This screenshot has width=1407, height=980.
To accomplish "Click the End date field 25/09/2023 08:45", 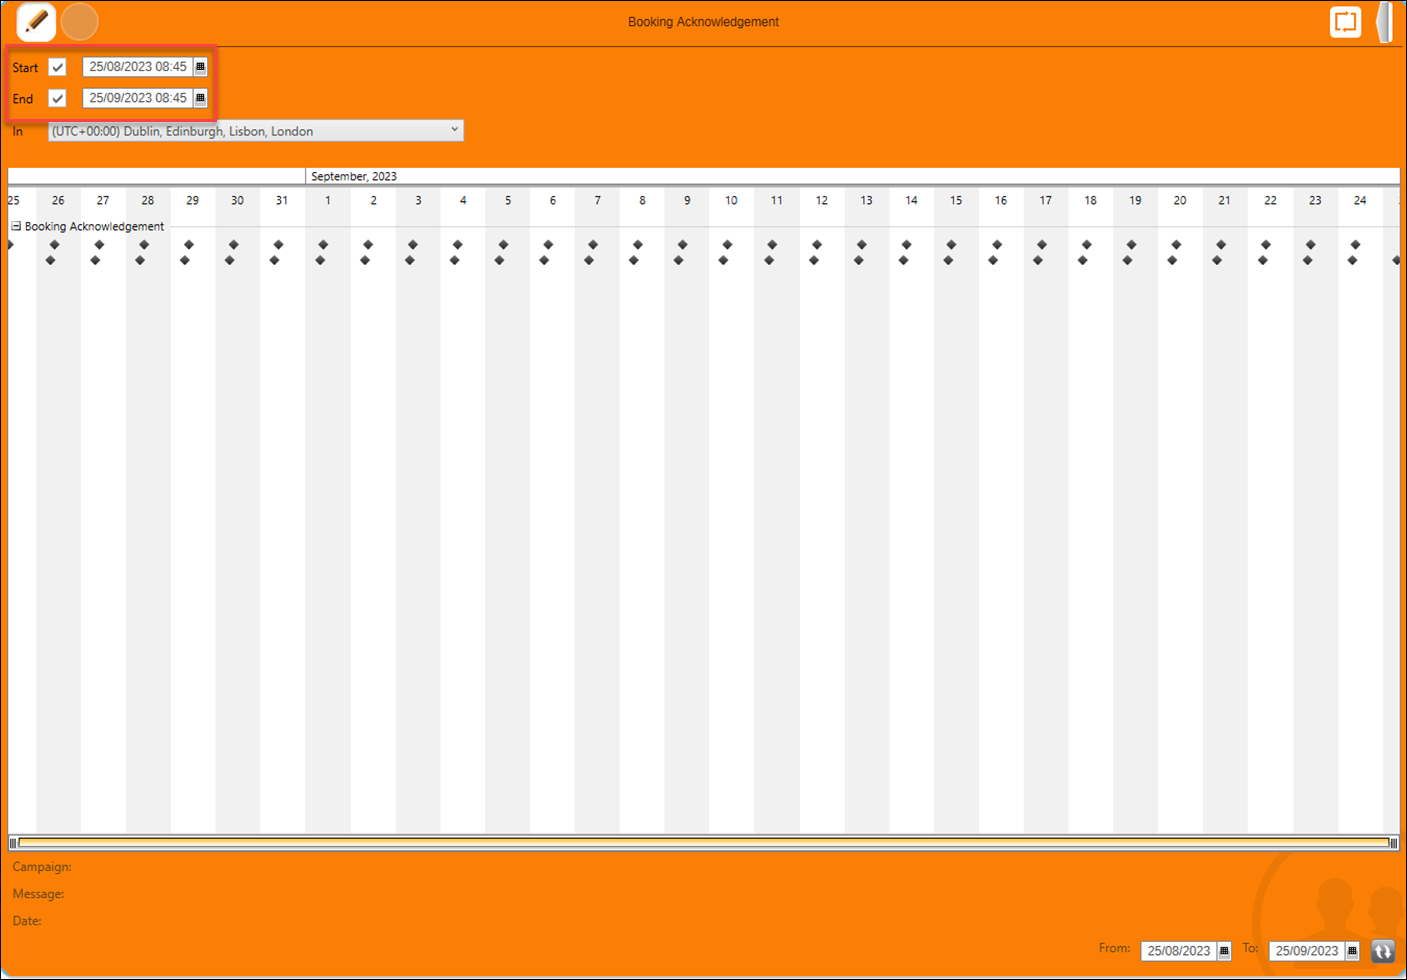I will (138, 98).
